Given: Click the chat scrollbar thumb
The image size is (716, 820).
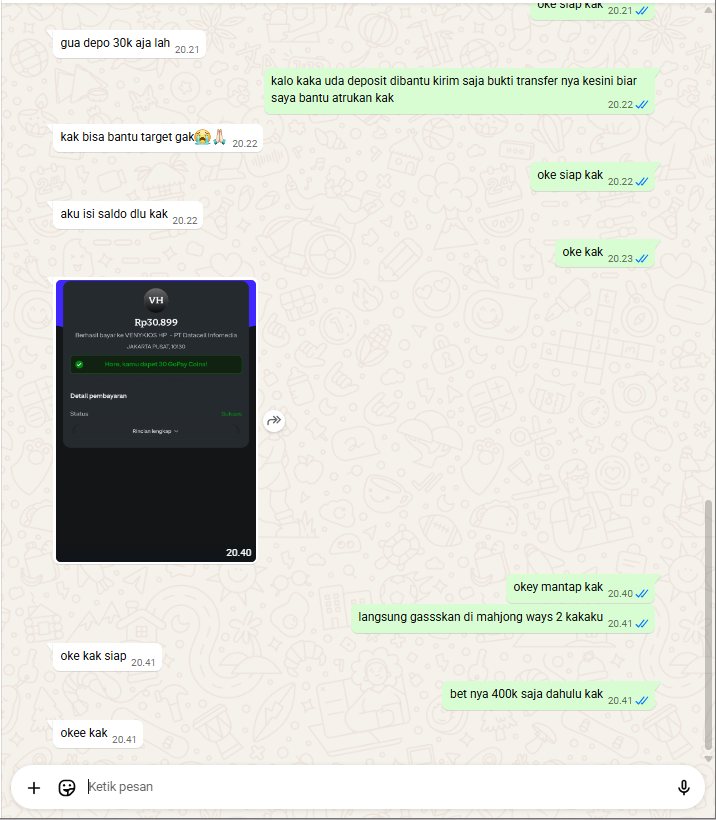Looking at the screenshot, I should pos(709,625).
